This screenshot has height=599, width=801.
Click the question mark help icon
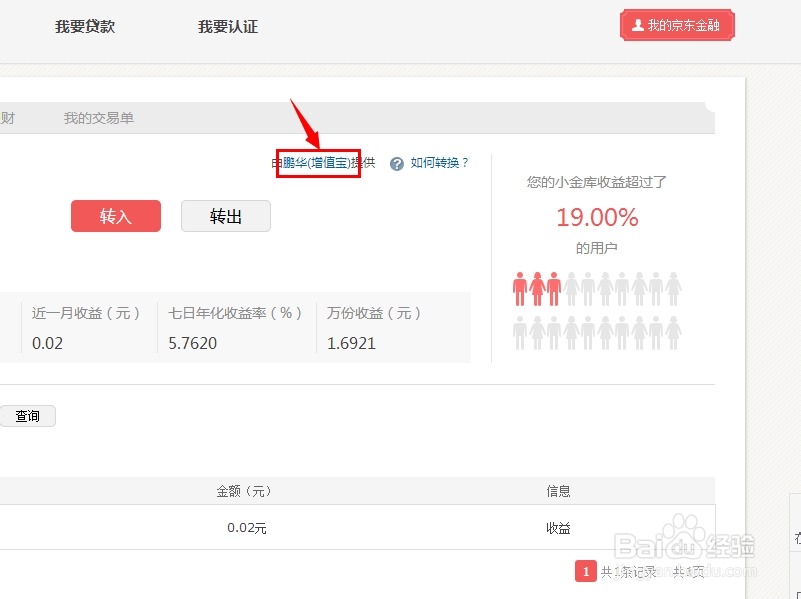click(396, 163)
